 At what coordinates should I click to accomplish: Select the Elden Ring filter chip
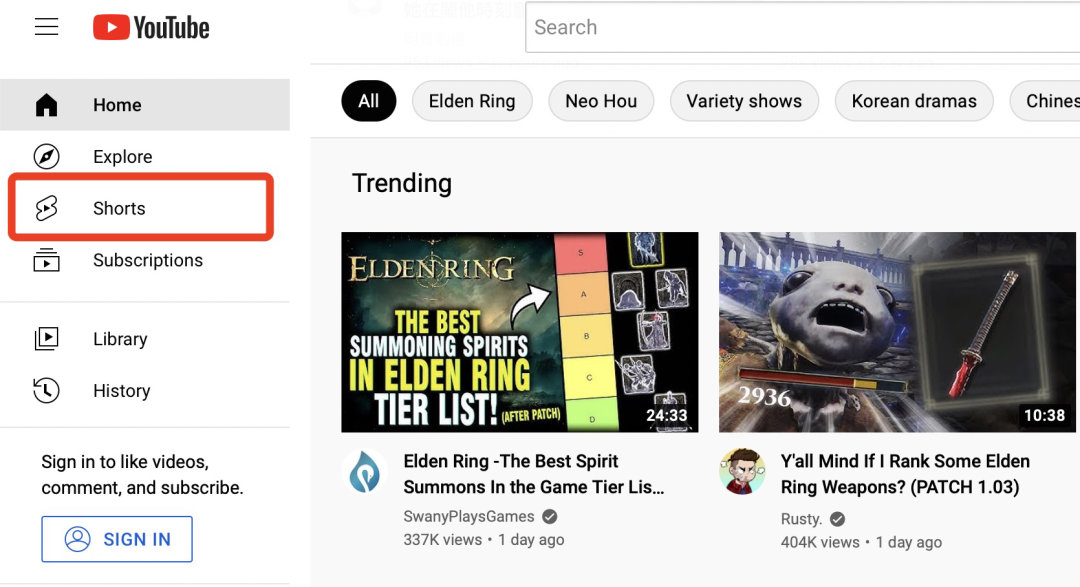[472, 101]
